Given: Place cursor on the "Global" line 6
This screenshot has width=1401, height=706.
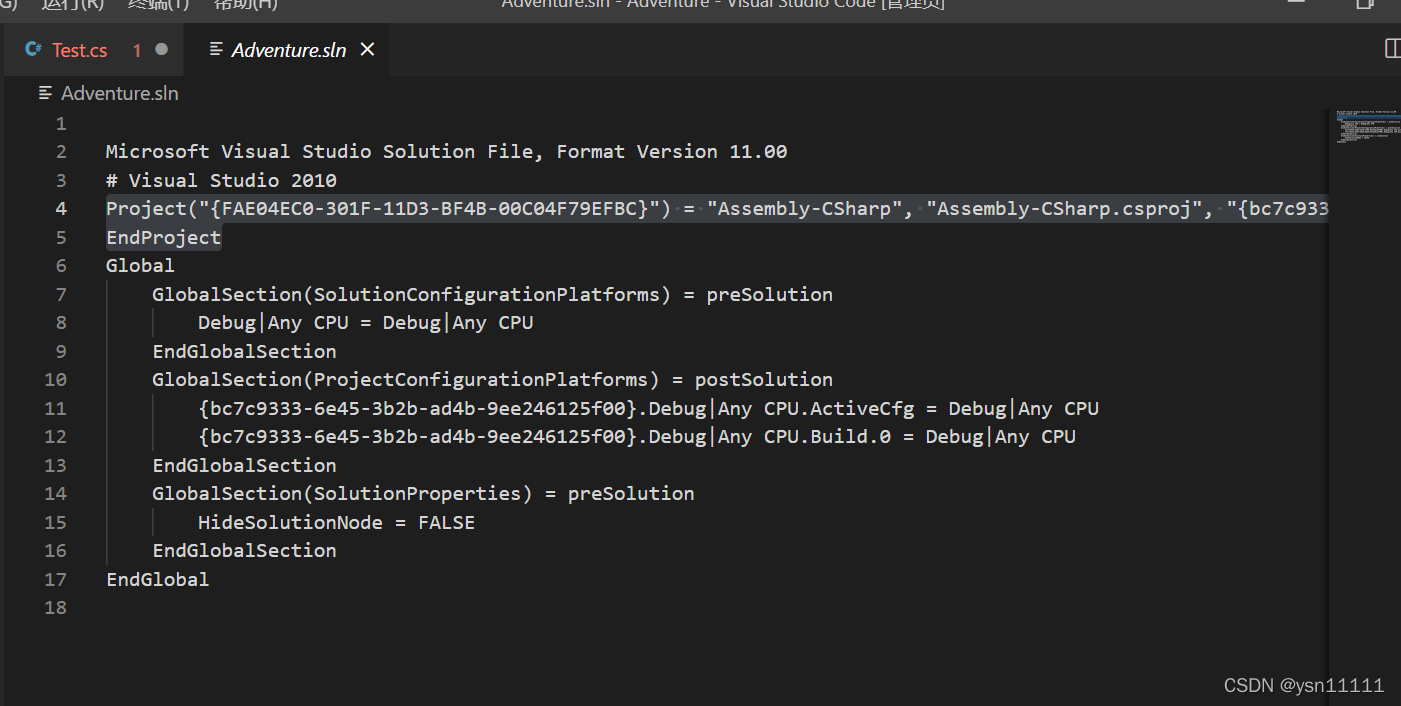Looking at the screenshot, I should click(x=141, y=266).
